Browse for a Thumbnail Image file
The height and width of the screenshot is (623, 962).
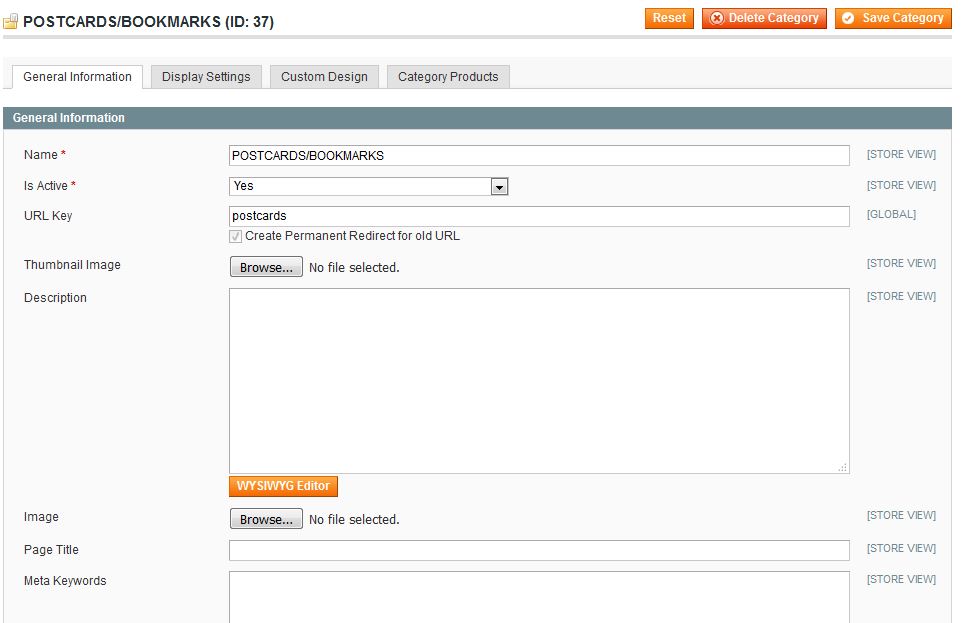[266, 268]
